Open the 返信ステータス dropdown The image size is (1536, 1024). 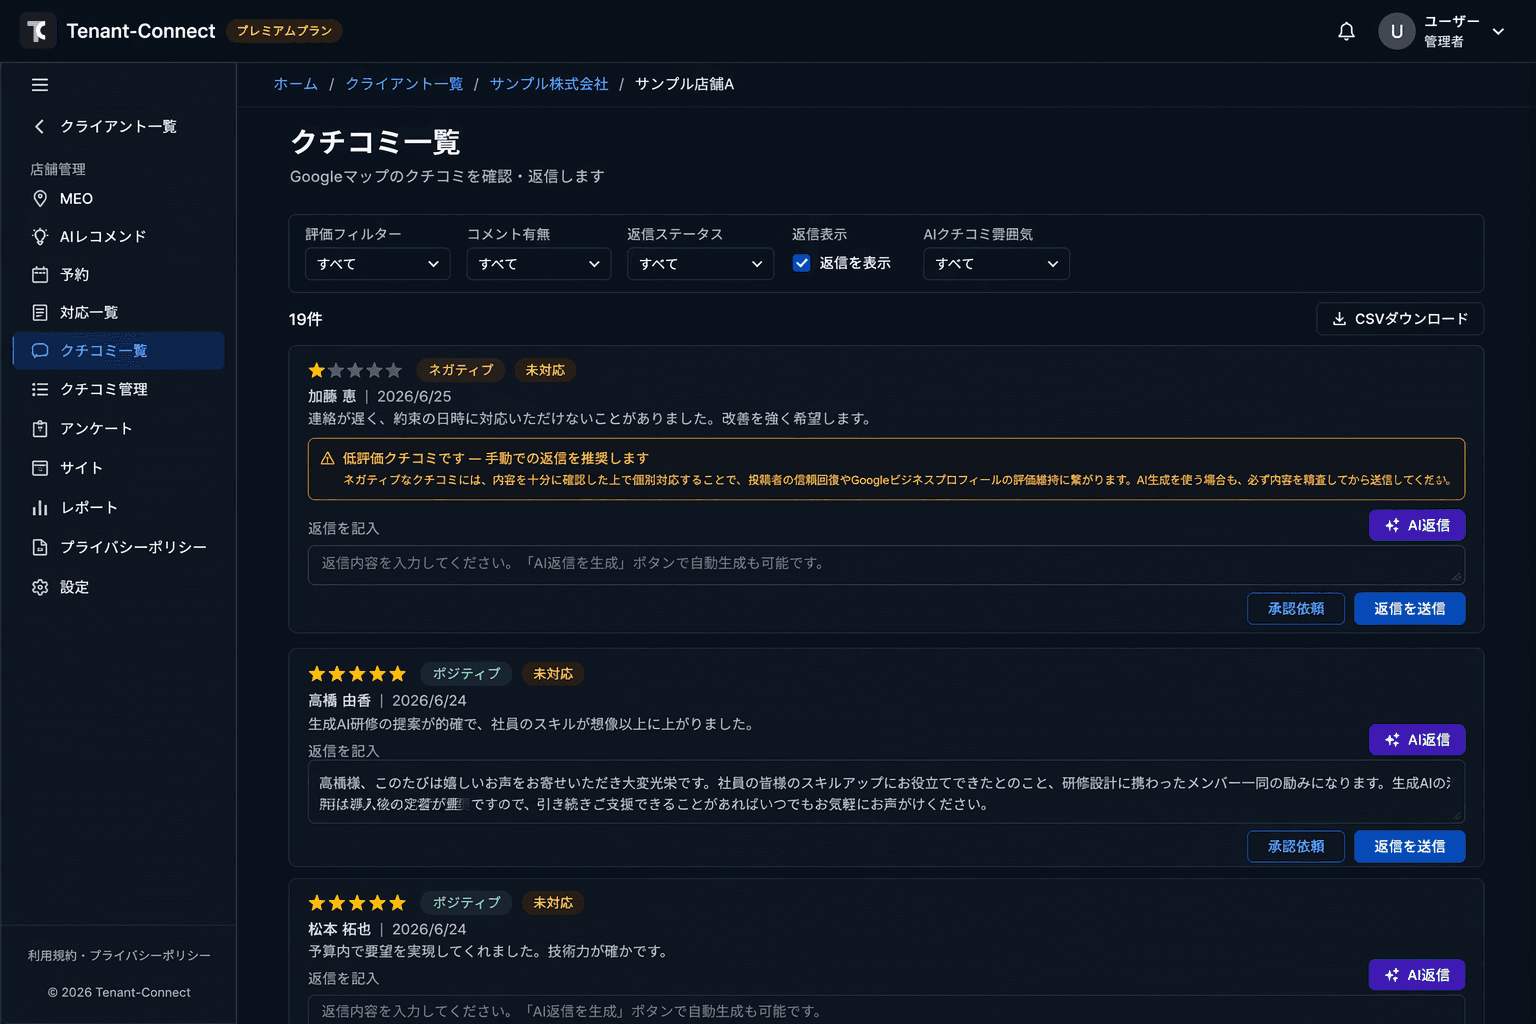coord(700,264)
